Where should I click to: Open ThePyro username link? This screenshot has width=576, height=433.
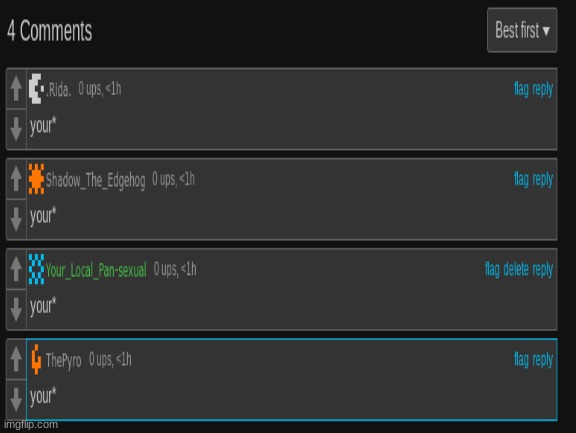[x=64, y=360]
